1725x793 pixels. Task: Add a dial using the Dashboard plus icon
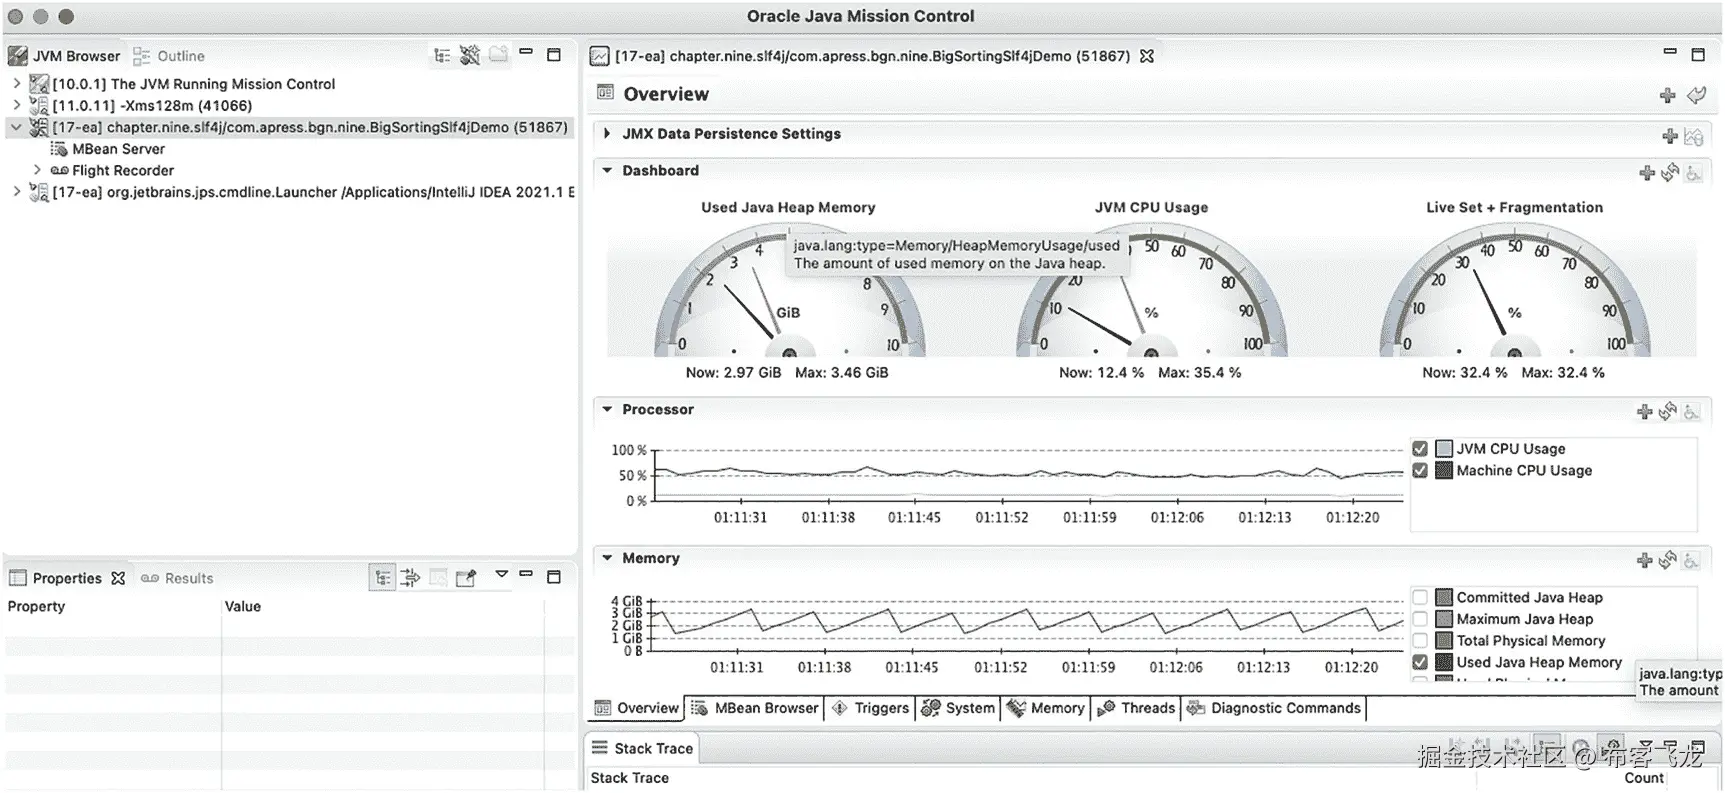(1647, 173)
